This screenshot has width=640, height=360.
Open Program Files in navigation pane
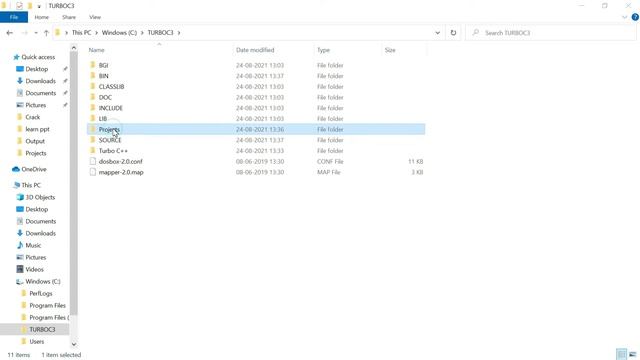point(47,305)
